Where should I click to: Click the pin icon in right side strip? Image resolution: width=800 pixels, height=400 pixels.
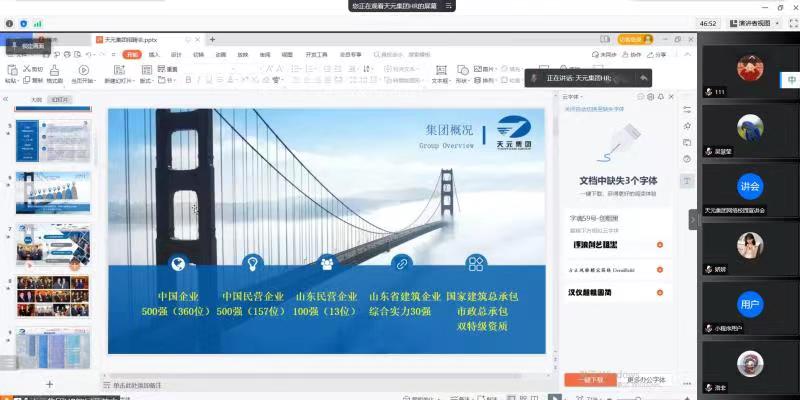(687, 126)
